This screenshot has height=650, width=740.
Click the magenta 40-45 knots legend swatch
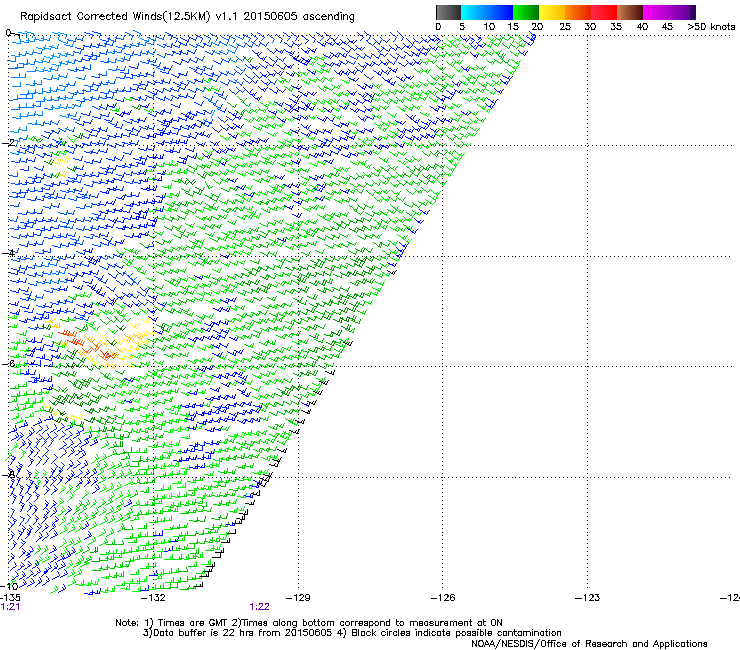(x=656, y=12)
